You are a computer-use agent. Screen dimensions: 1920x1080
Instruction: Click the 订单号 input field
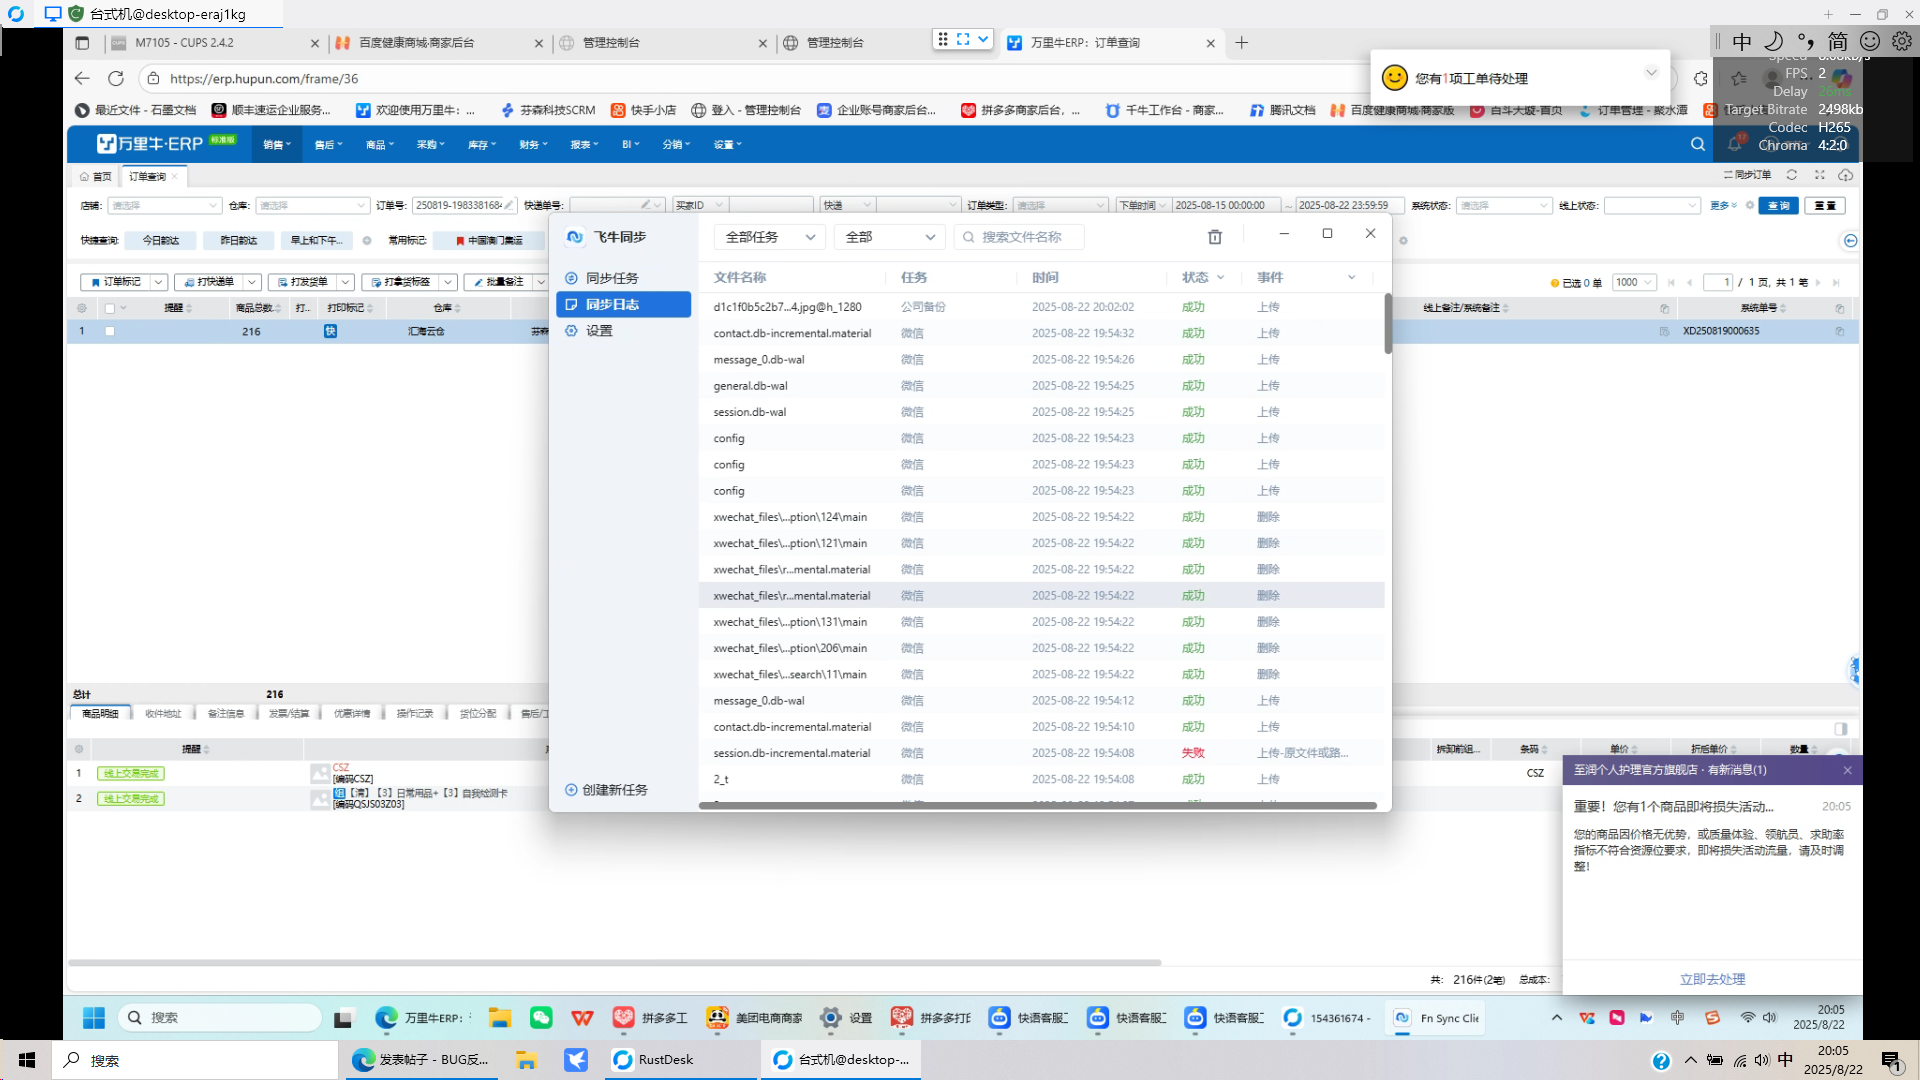(x=464, y=205)
